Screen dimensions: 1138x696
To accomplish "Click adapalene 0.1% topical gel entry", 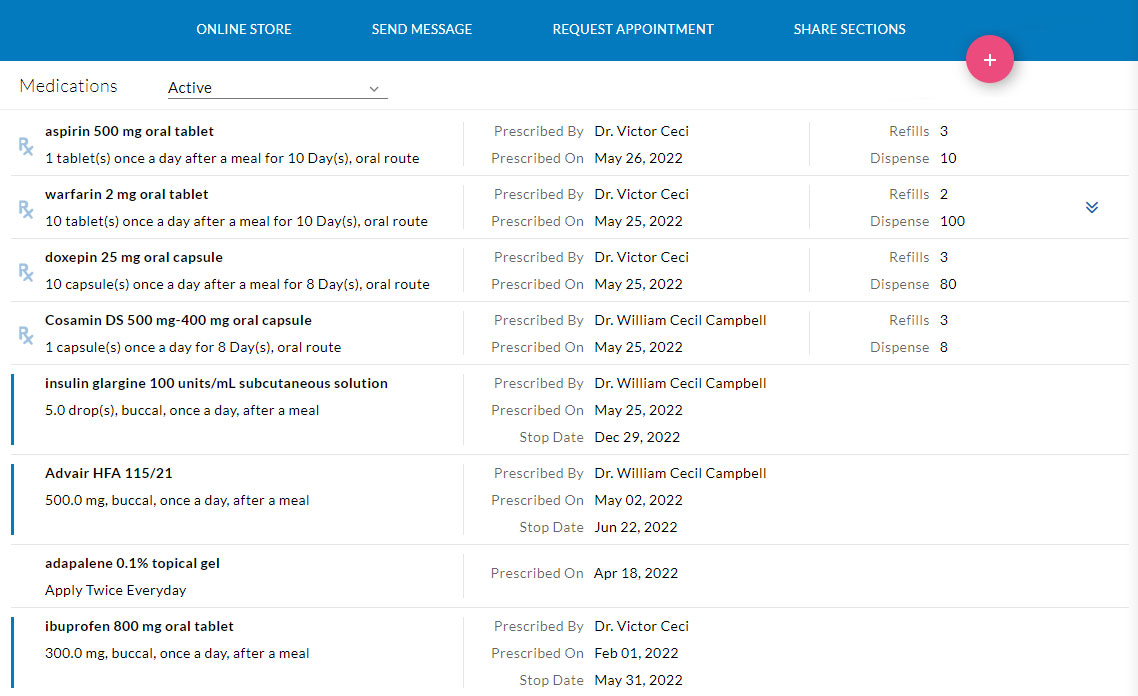I will click(x=132, y=563).
